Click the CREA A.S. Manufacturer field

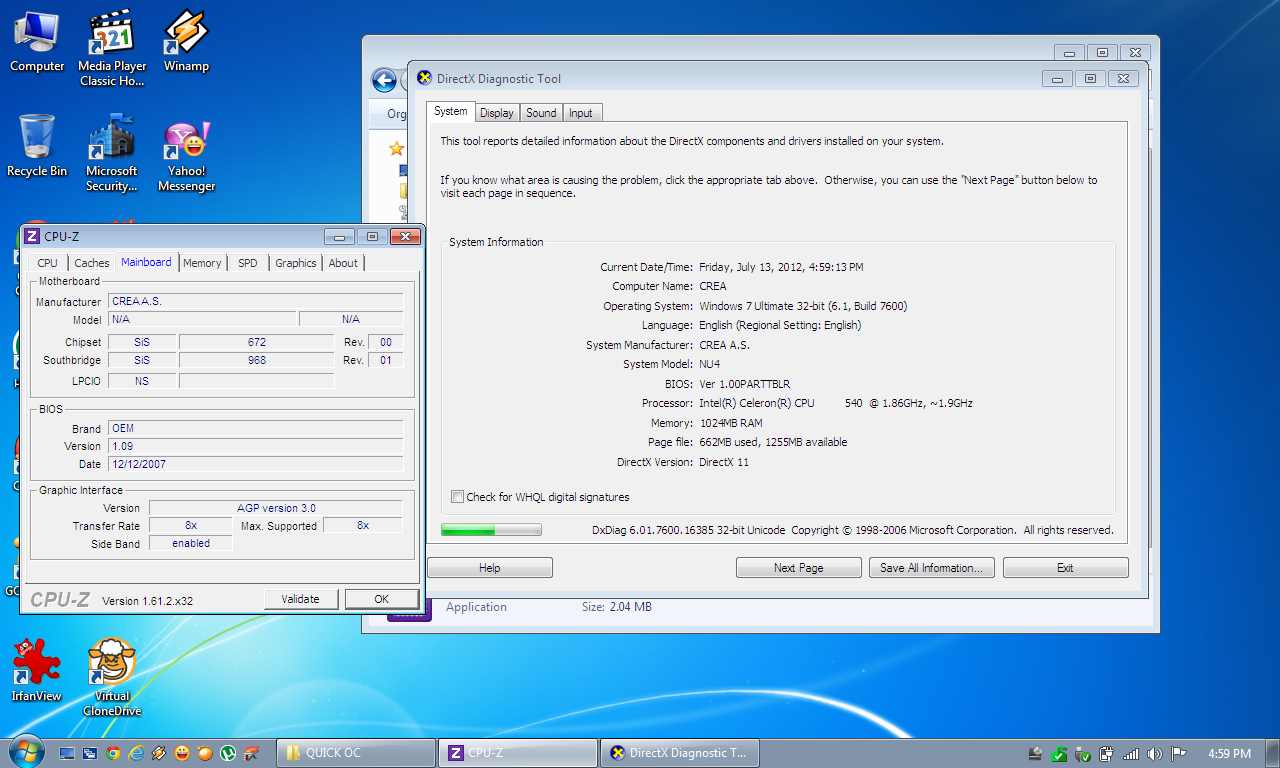pos(256,301)
